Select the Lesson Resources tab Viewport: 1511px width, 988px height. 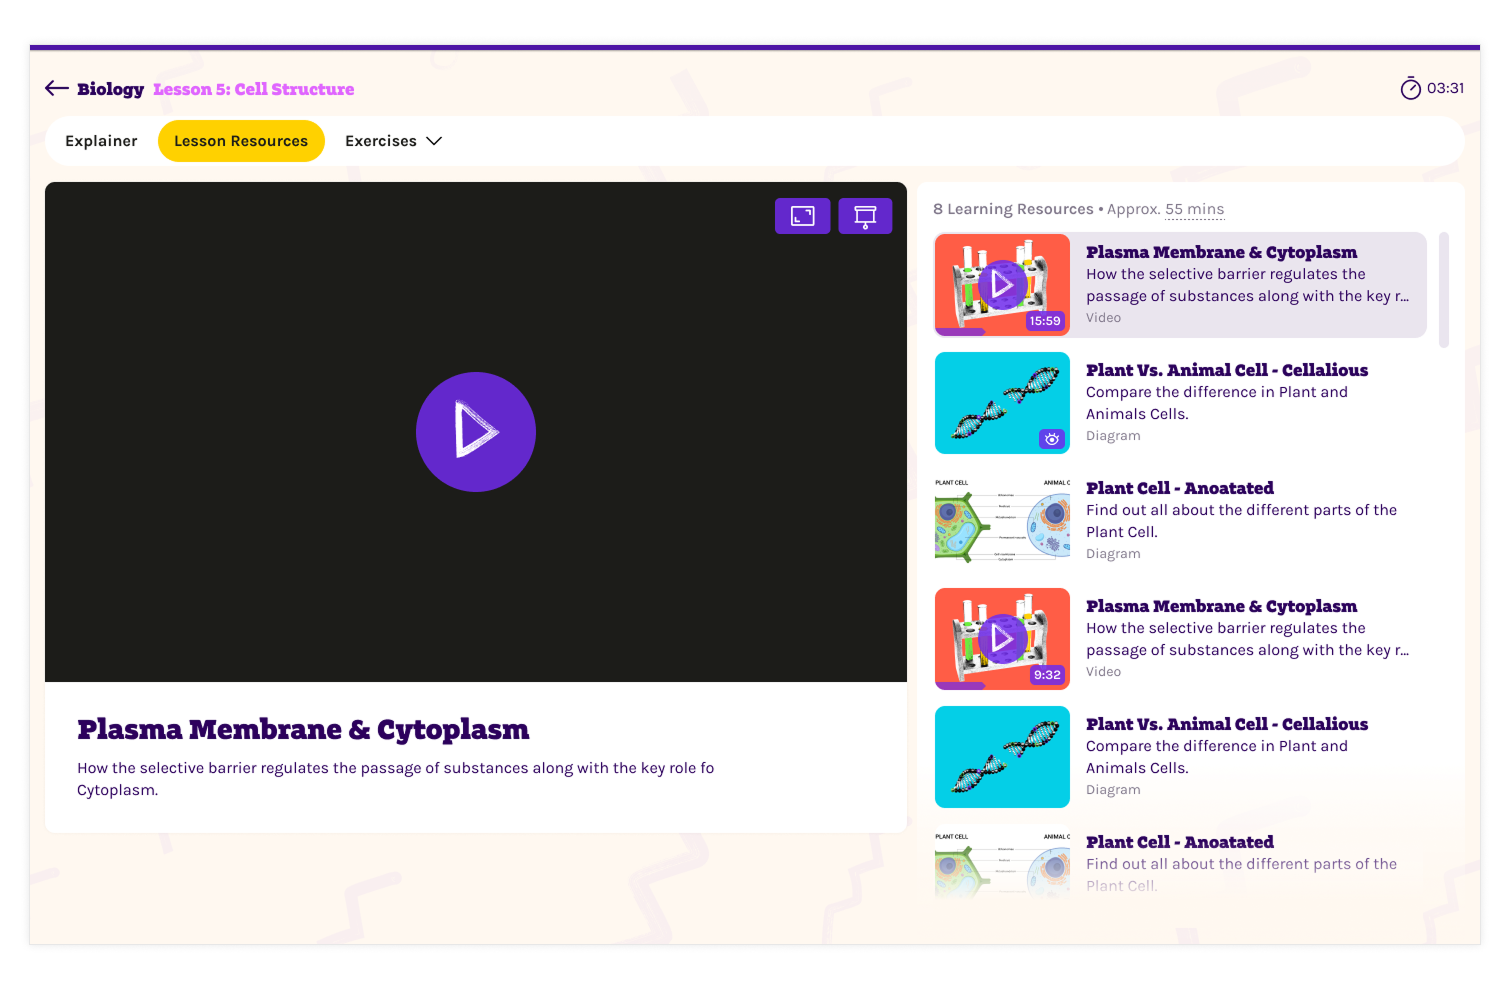[x=241, y=141]
